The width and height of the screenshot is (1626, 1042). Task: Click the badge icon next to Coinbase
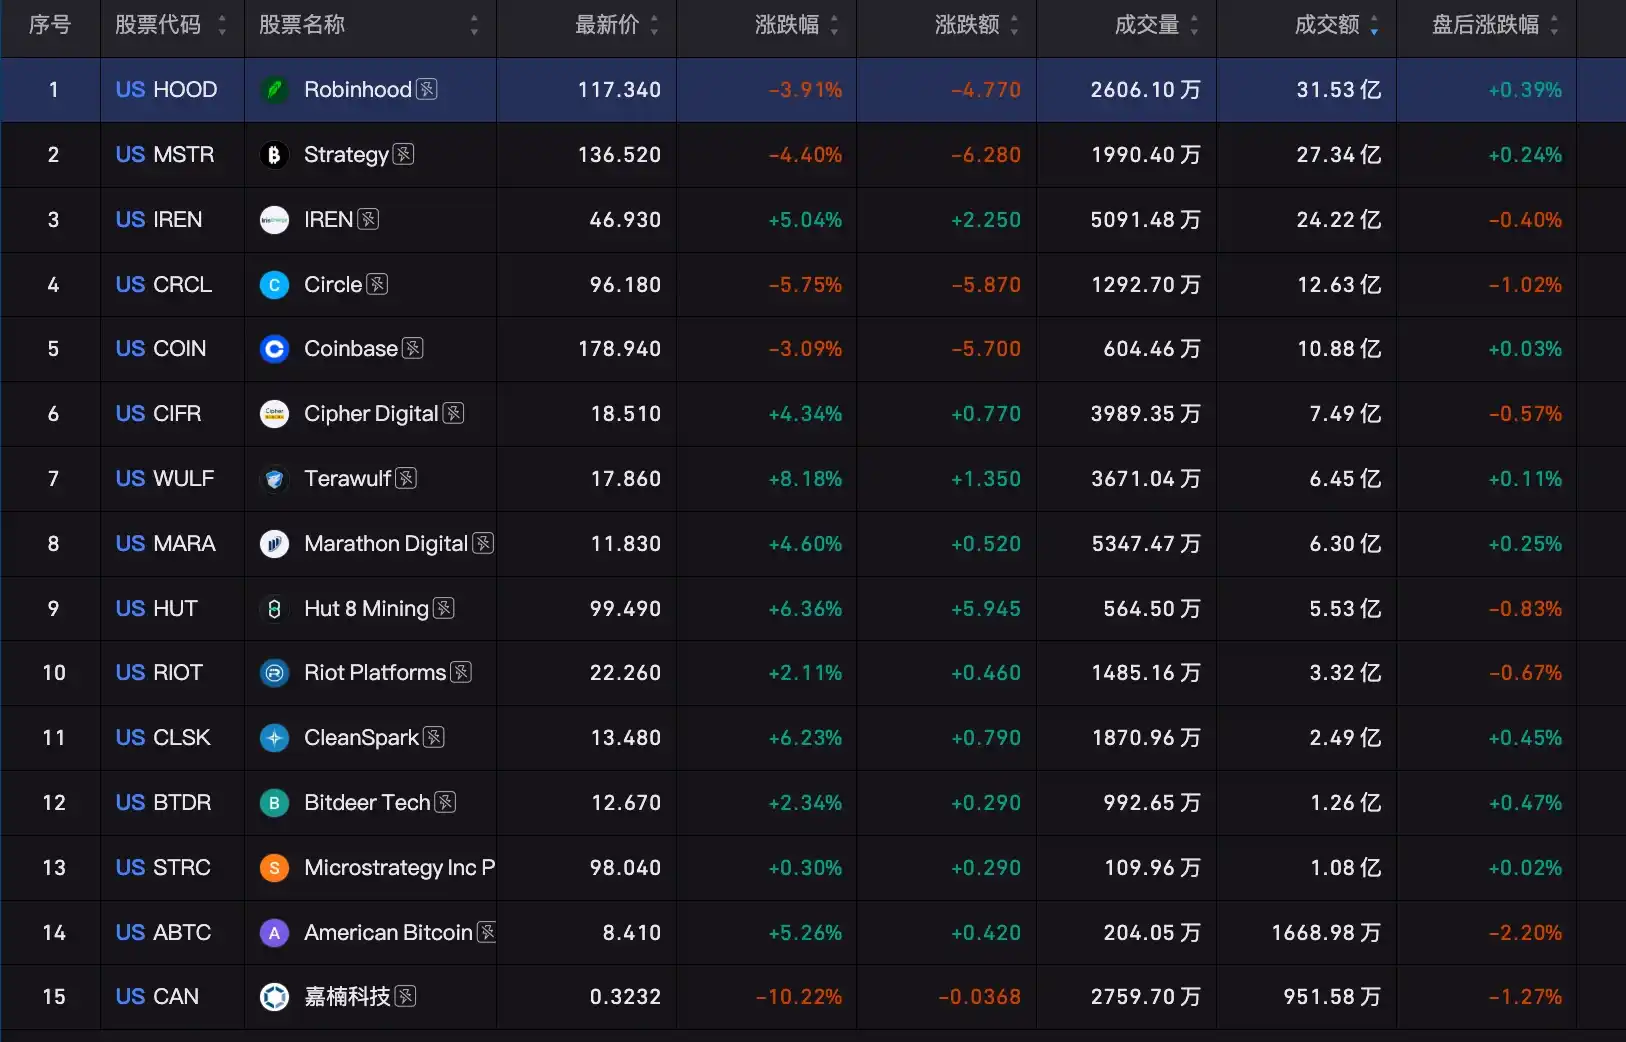pyautogui.click(x=413, y=349)
